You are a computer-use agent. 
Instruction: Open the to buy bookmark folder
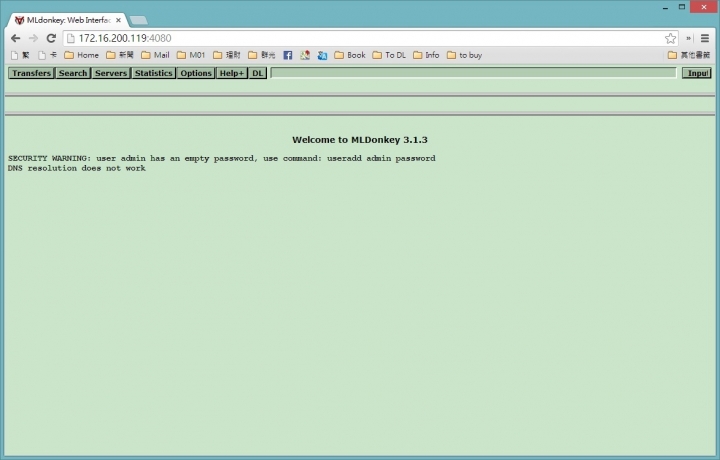pos(464,55)
